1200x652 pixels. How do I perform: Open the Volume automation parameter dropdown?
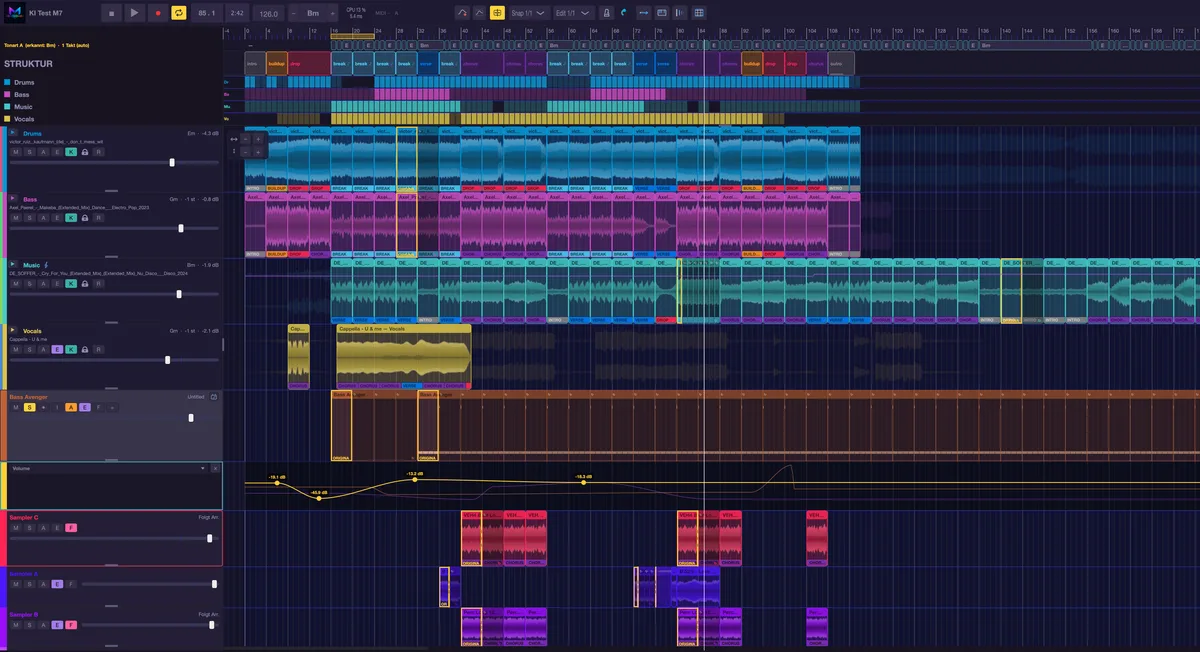[x=108, y=467]
